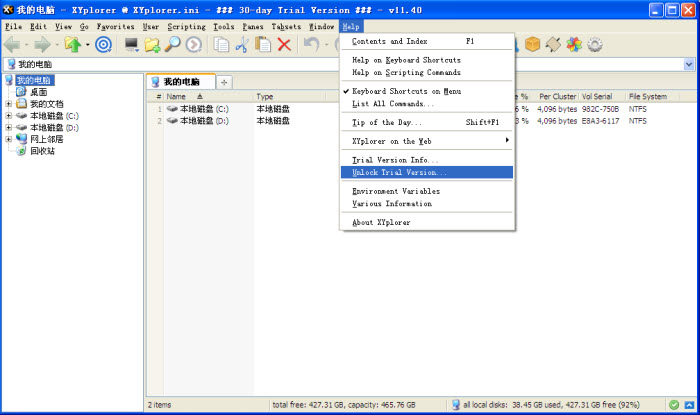Select Unlock Trial Version menu item
This screenshot has height=415, width=700.
click(427, 172)
